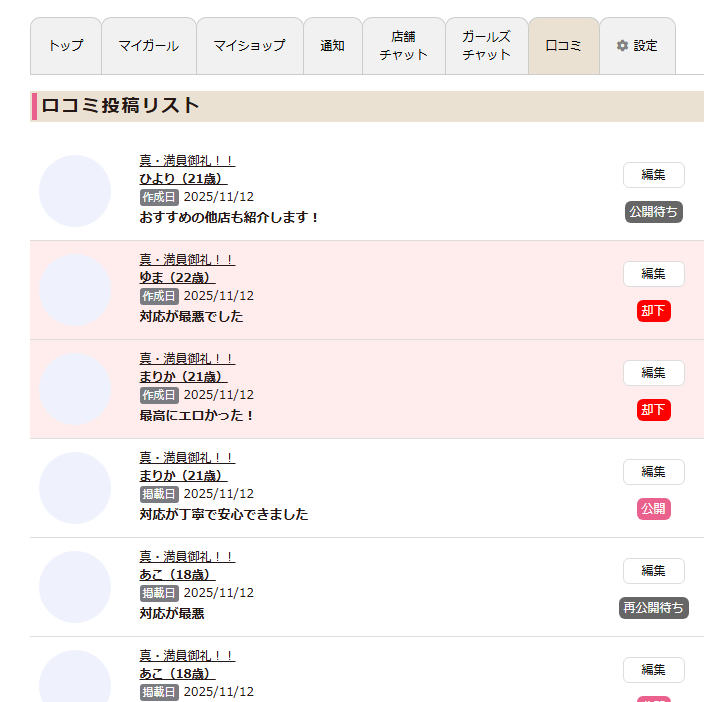Switch to the マイガール tab
Image resolution: width=713 pixels, height=702 pixels.
click(148, 46)
